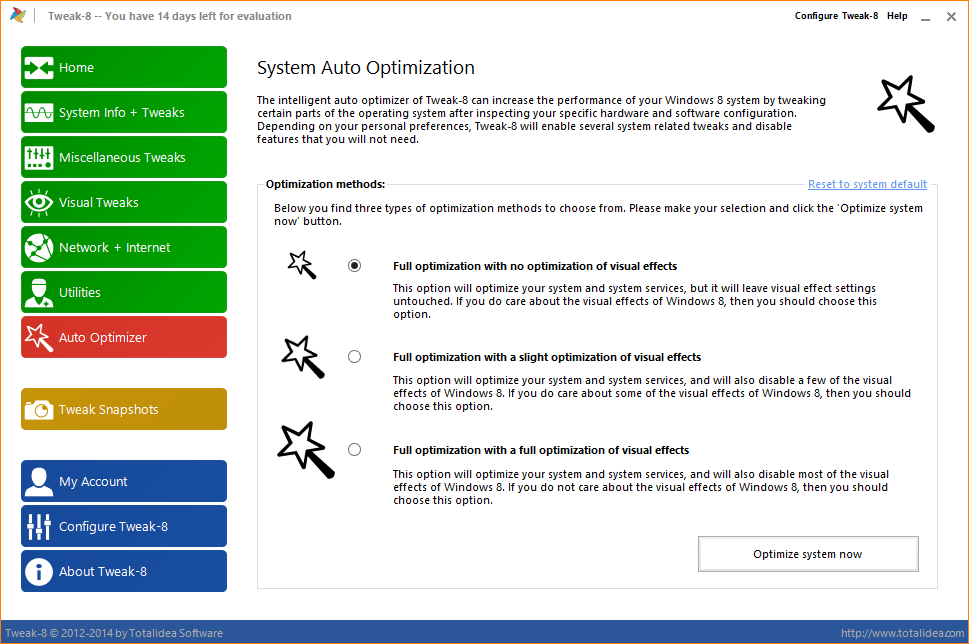This screenshot has width=969, height=644.
Task: Click the copyright Totalidea Software footer text
Action: coord(114,633)
